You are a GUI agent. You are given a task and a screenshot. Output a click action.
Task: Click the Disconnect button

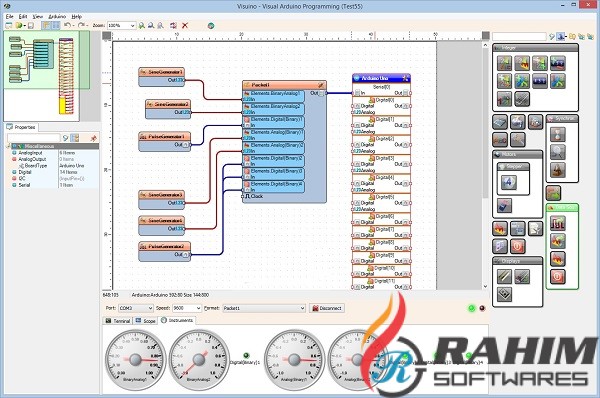click(327, 308)
